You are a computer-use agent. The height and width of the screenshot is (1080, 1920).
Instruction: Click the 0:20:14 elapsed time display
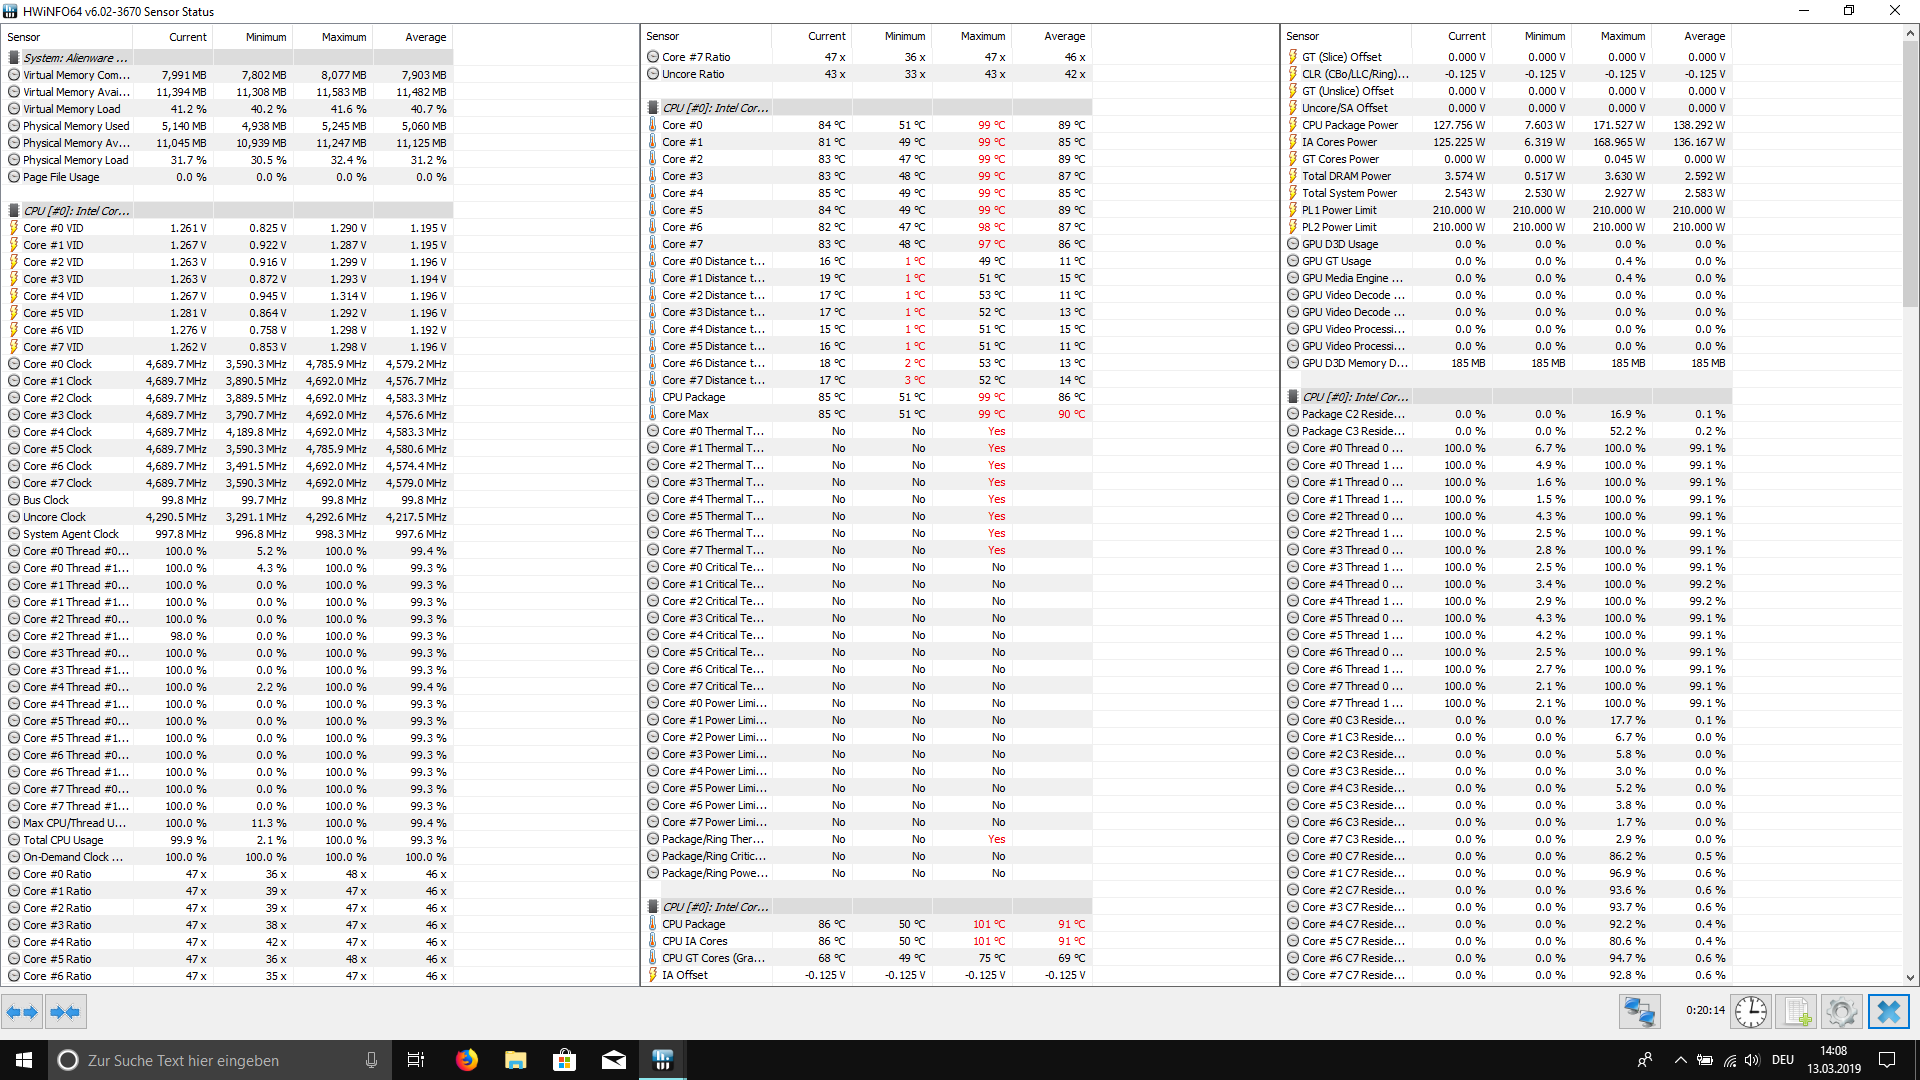1705,1010
